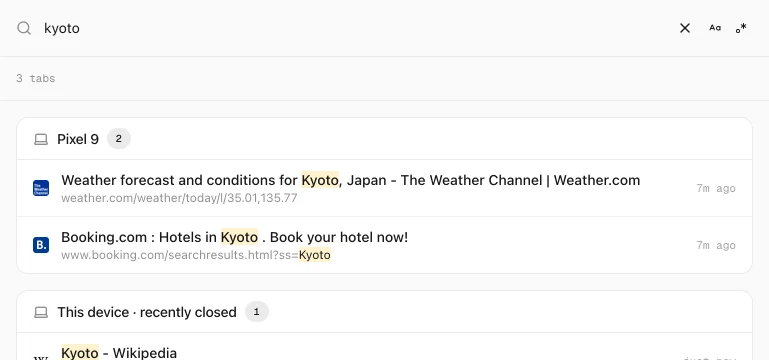769x360 pixels.
Task: Click The Weather Channel favicon
Action: tap(41, 188)
